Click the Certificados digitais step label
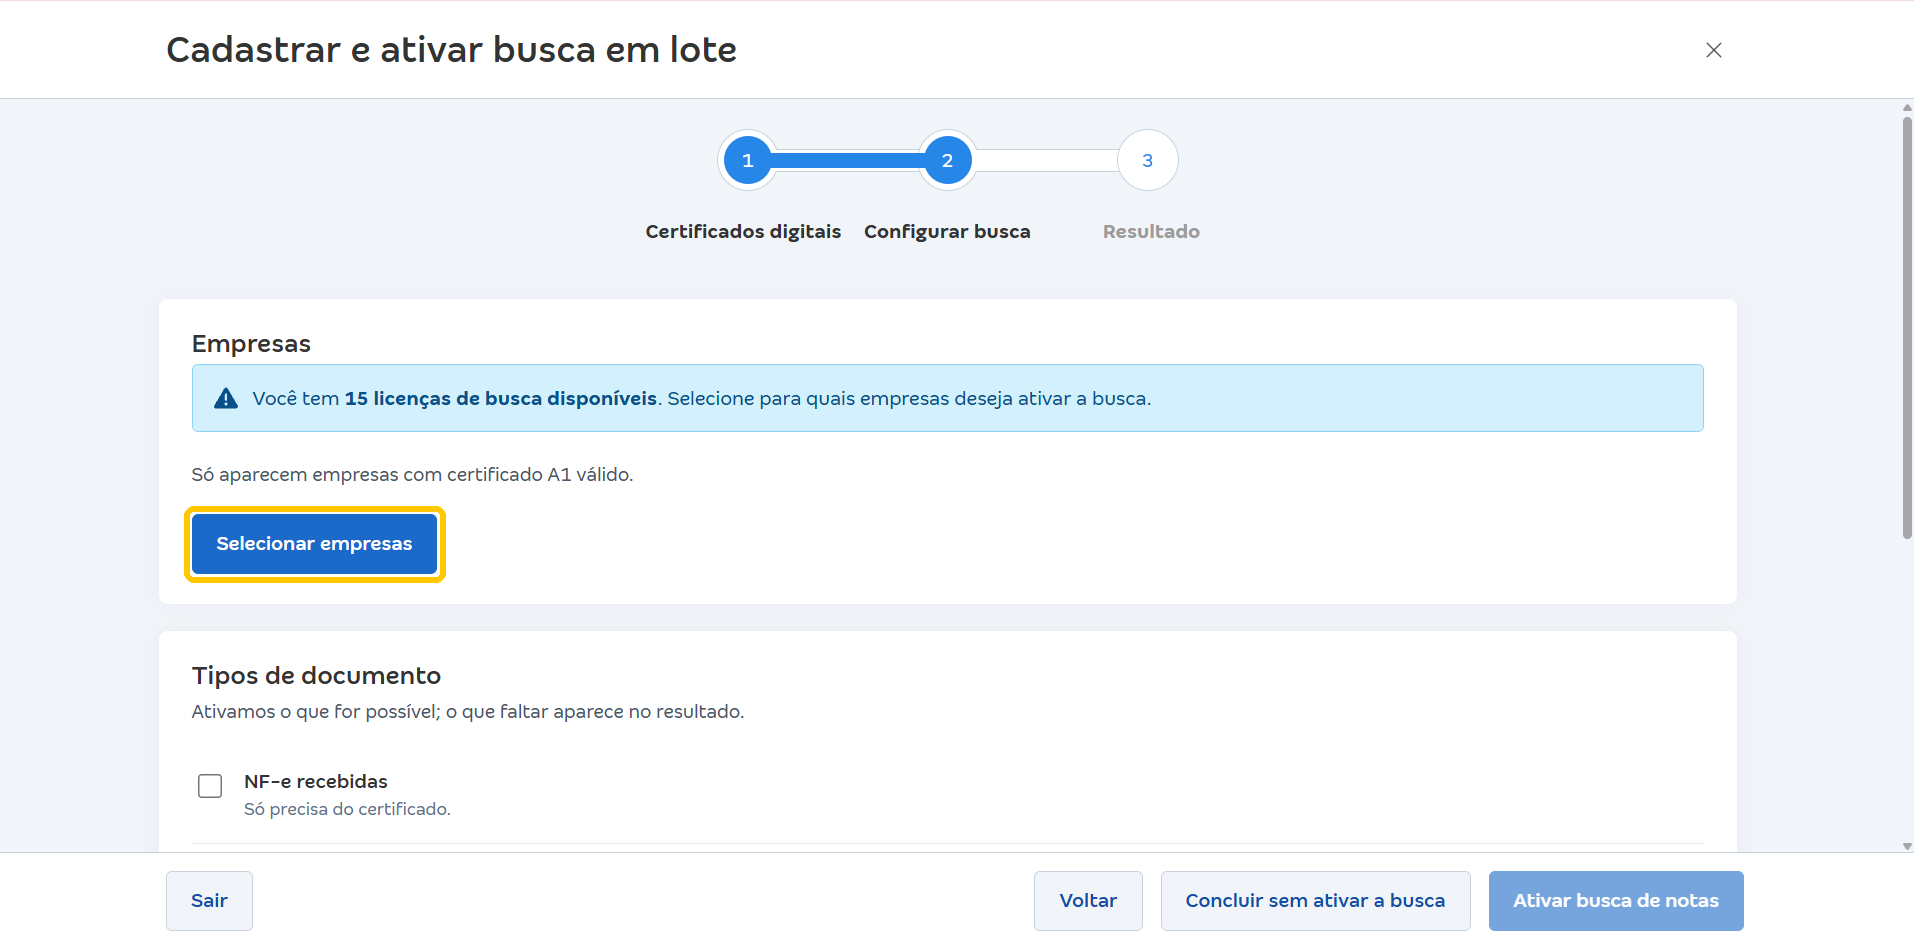The width and height of the screenshot is (1914, 948). coord(743,231)
